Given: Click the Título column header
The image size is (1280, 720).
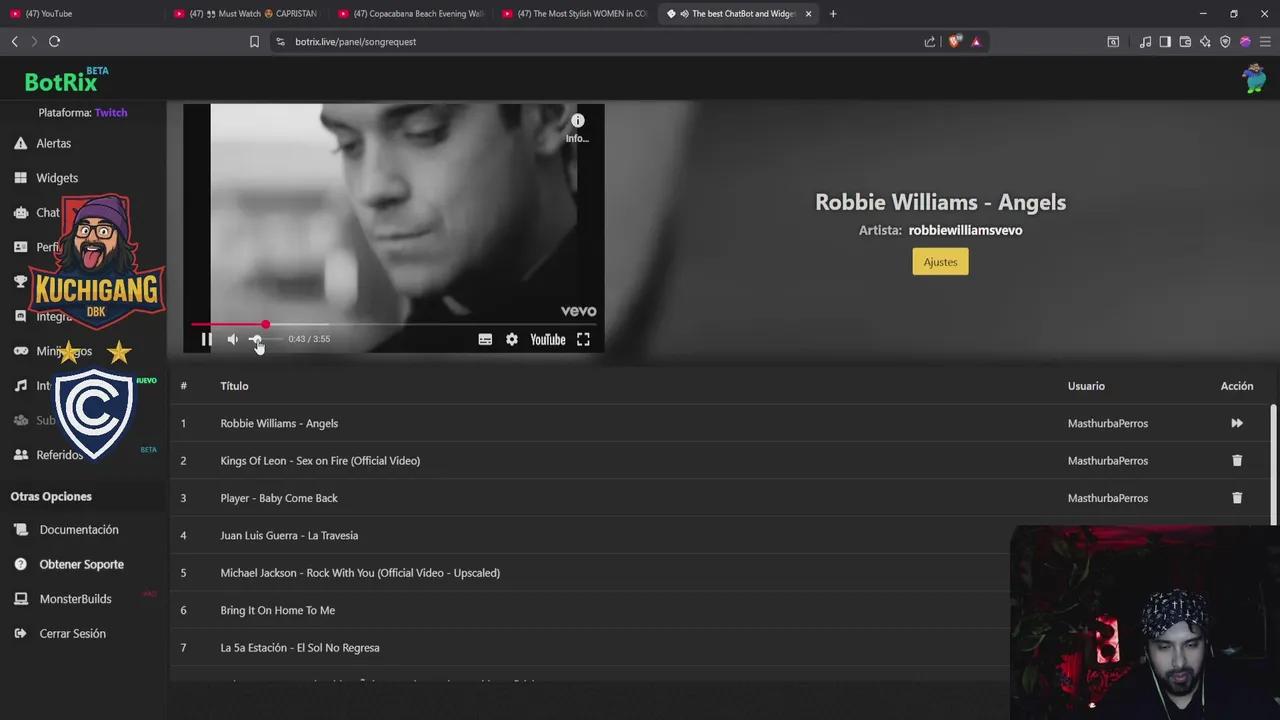Looking at the screenshot, I should 234,386.
